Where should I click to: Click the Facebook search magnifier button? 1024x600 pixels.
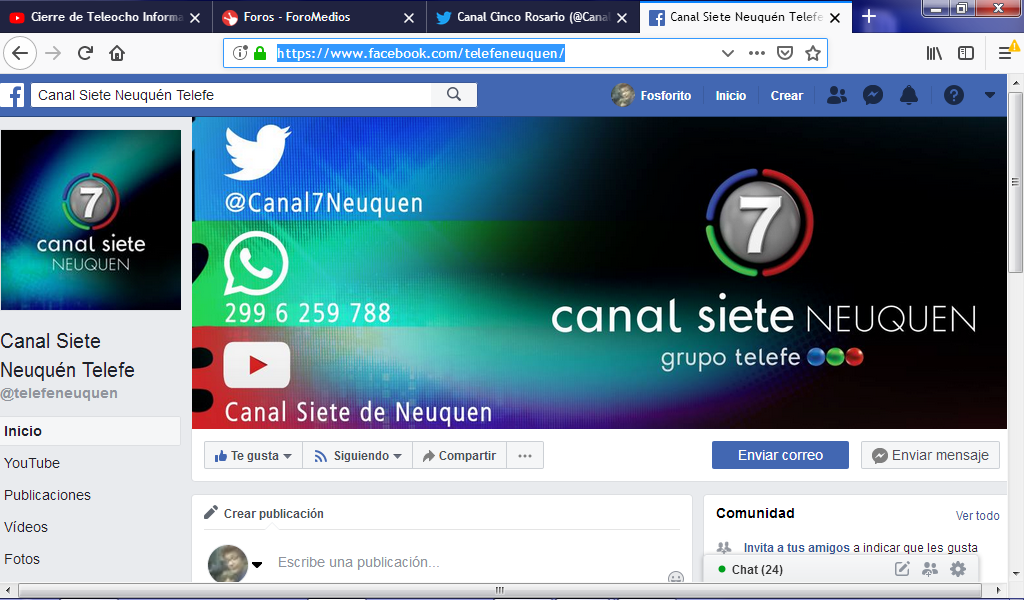click(454, 95)
